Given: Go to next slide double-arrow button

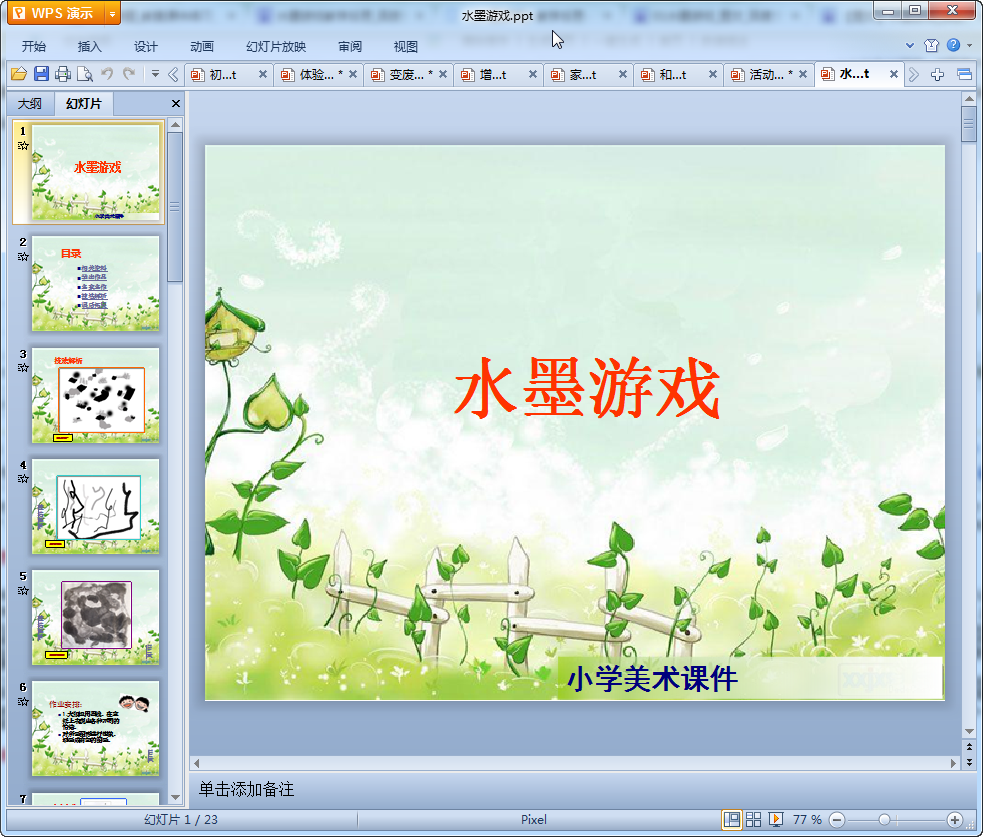Looking at the screenshot, I should coord(969,762).
